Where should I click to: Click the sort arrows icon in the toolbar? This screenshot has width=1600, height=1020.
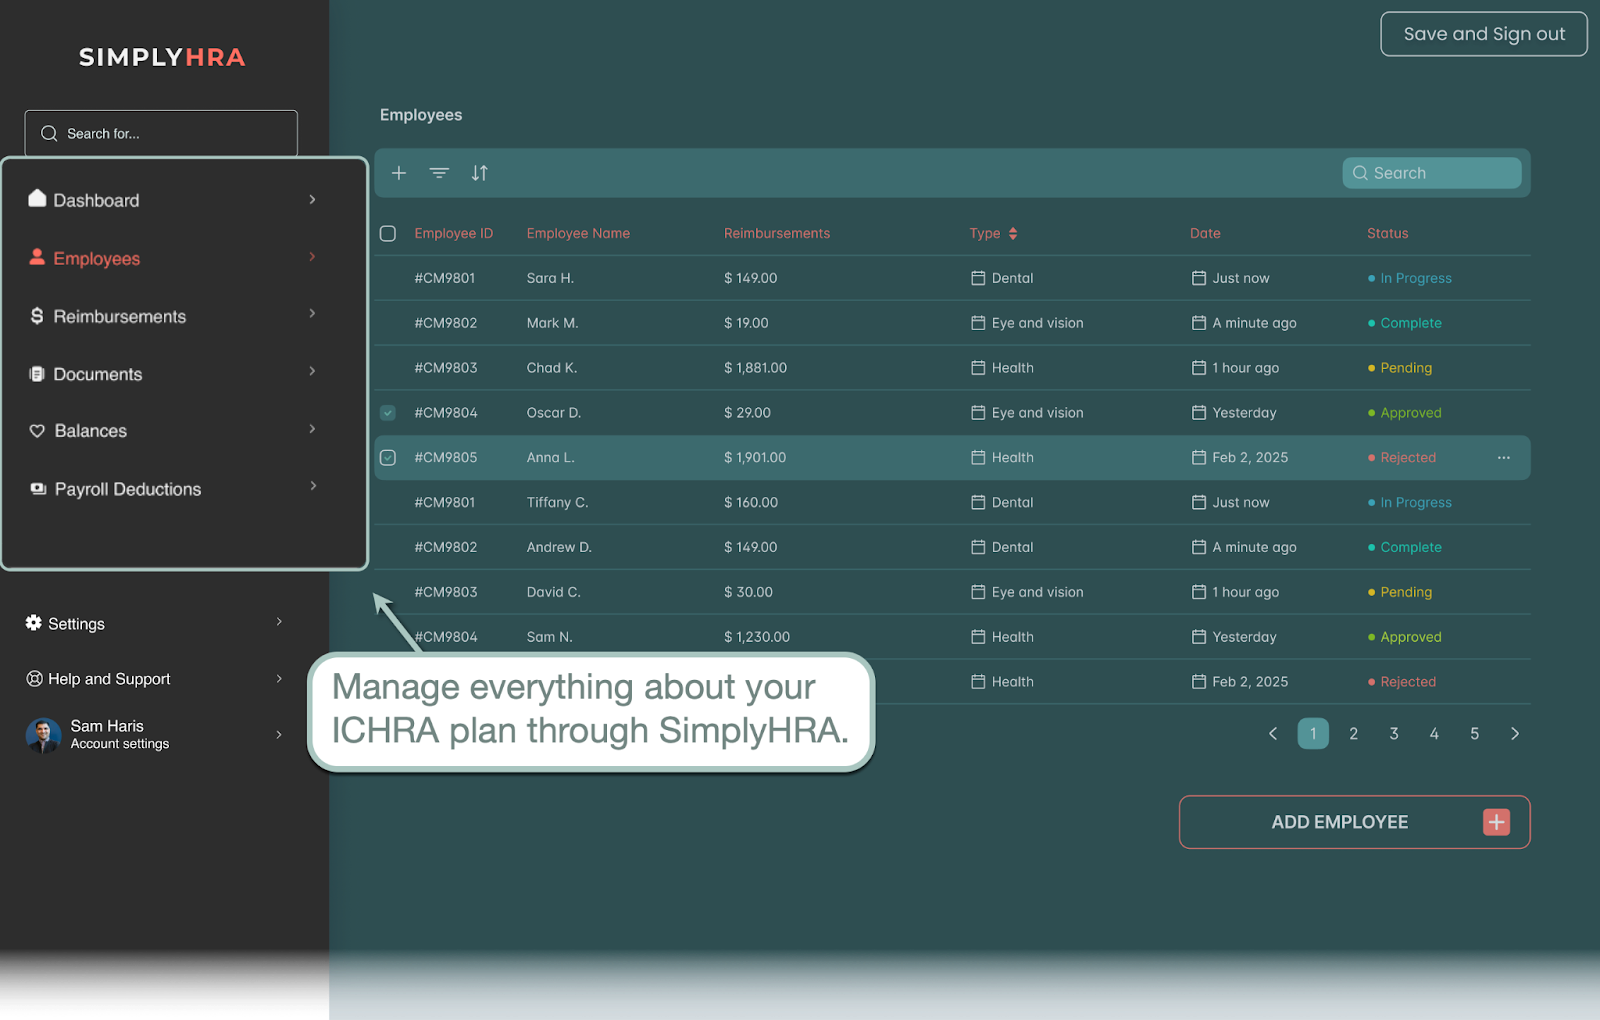point(480,173)
